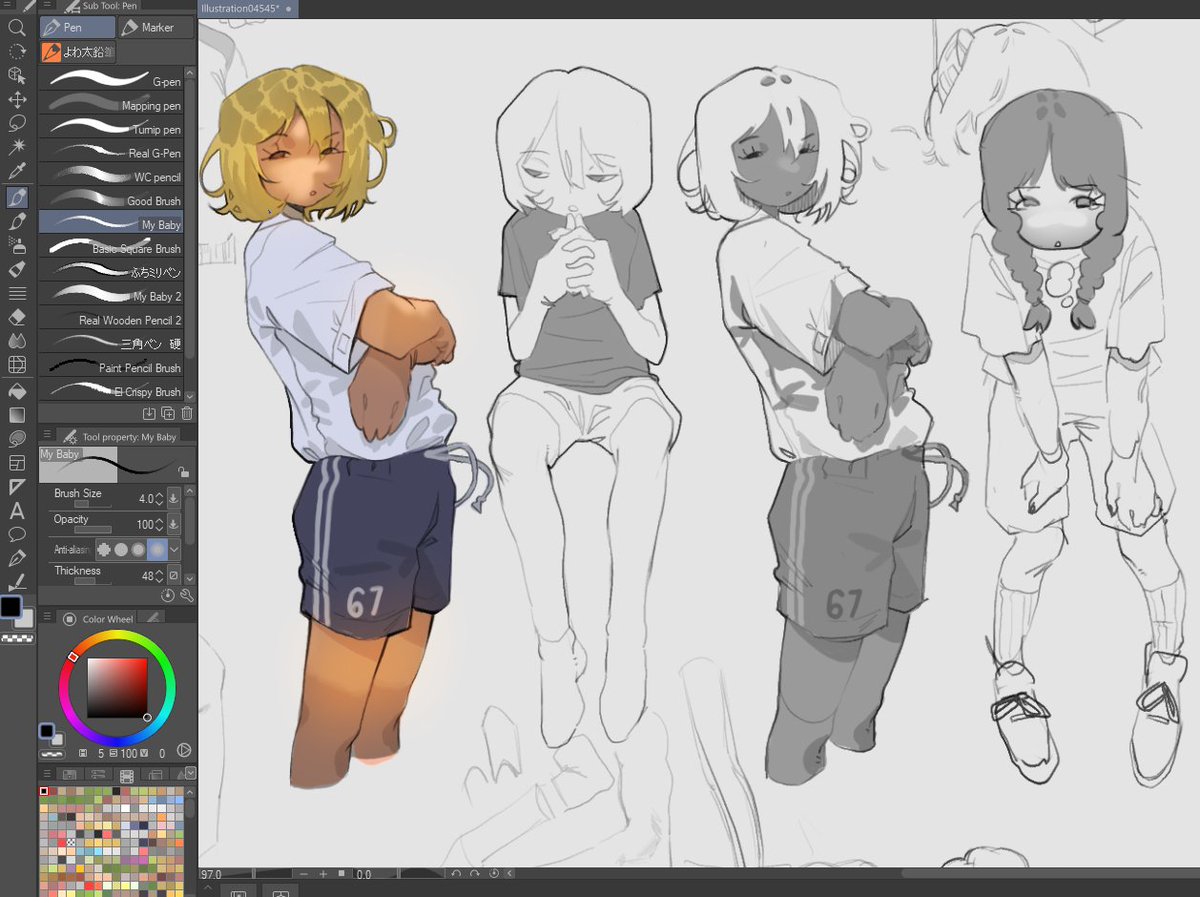This screenshot has height=897, width=1200.
Task: Zoom out with minus button
Action: (x=304, y=874)
